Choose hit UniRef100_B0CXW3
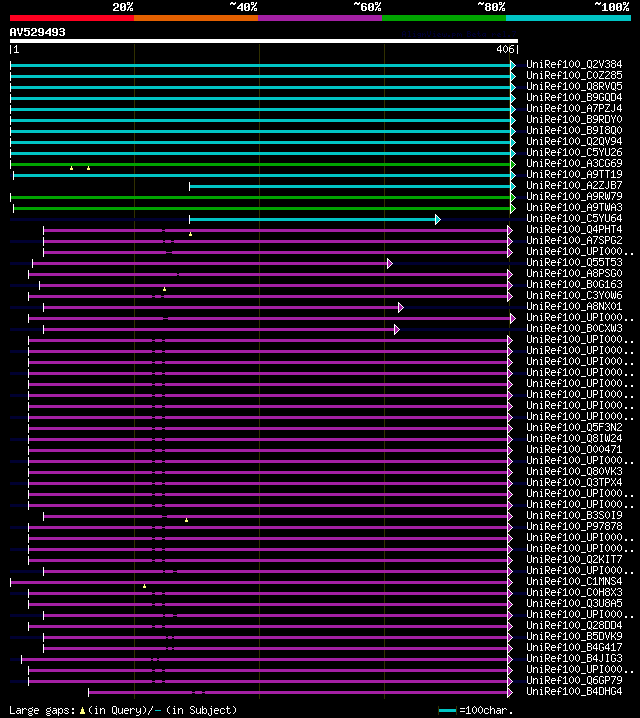This screenshot has height=718, width=640. click(x=574, y=328)
